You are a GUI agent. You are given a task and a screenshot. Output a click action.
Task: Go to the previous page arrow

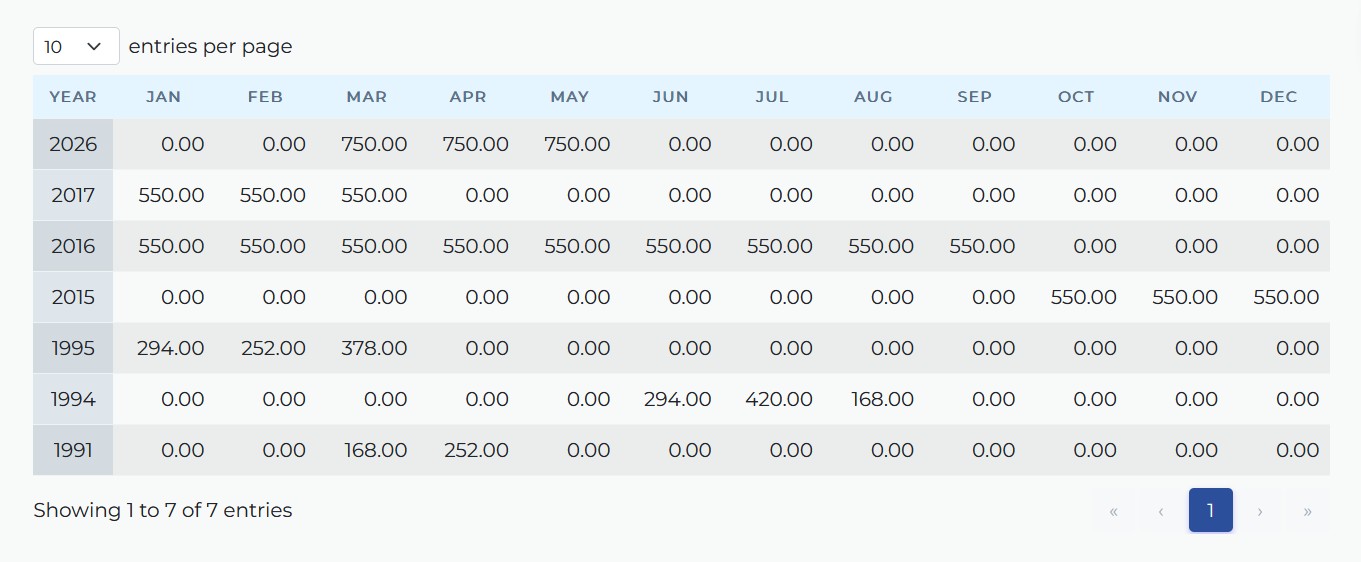tap(1161, 511)
